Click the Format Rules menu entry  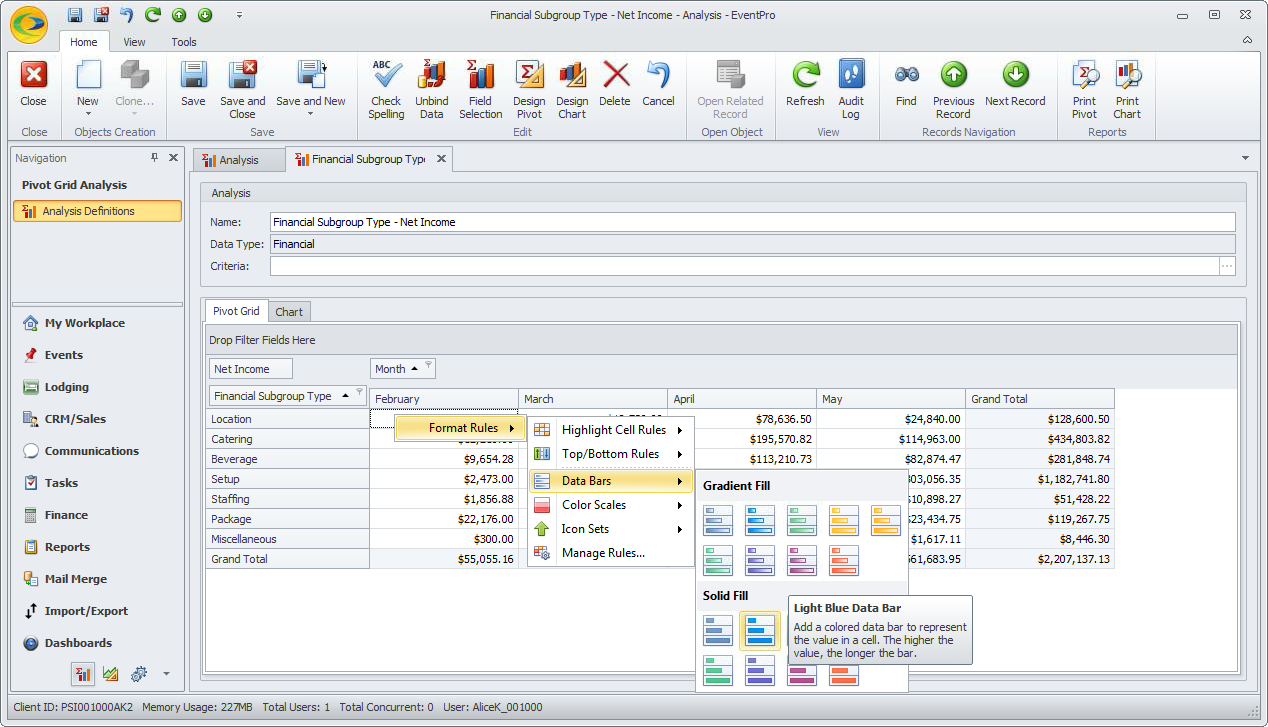pos(461,428)
